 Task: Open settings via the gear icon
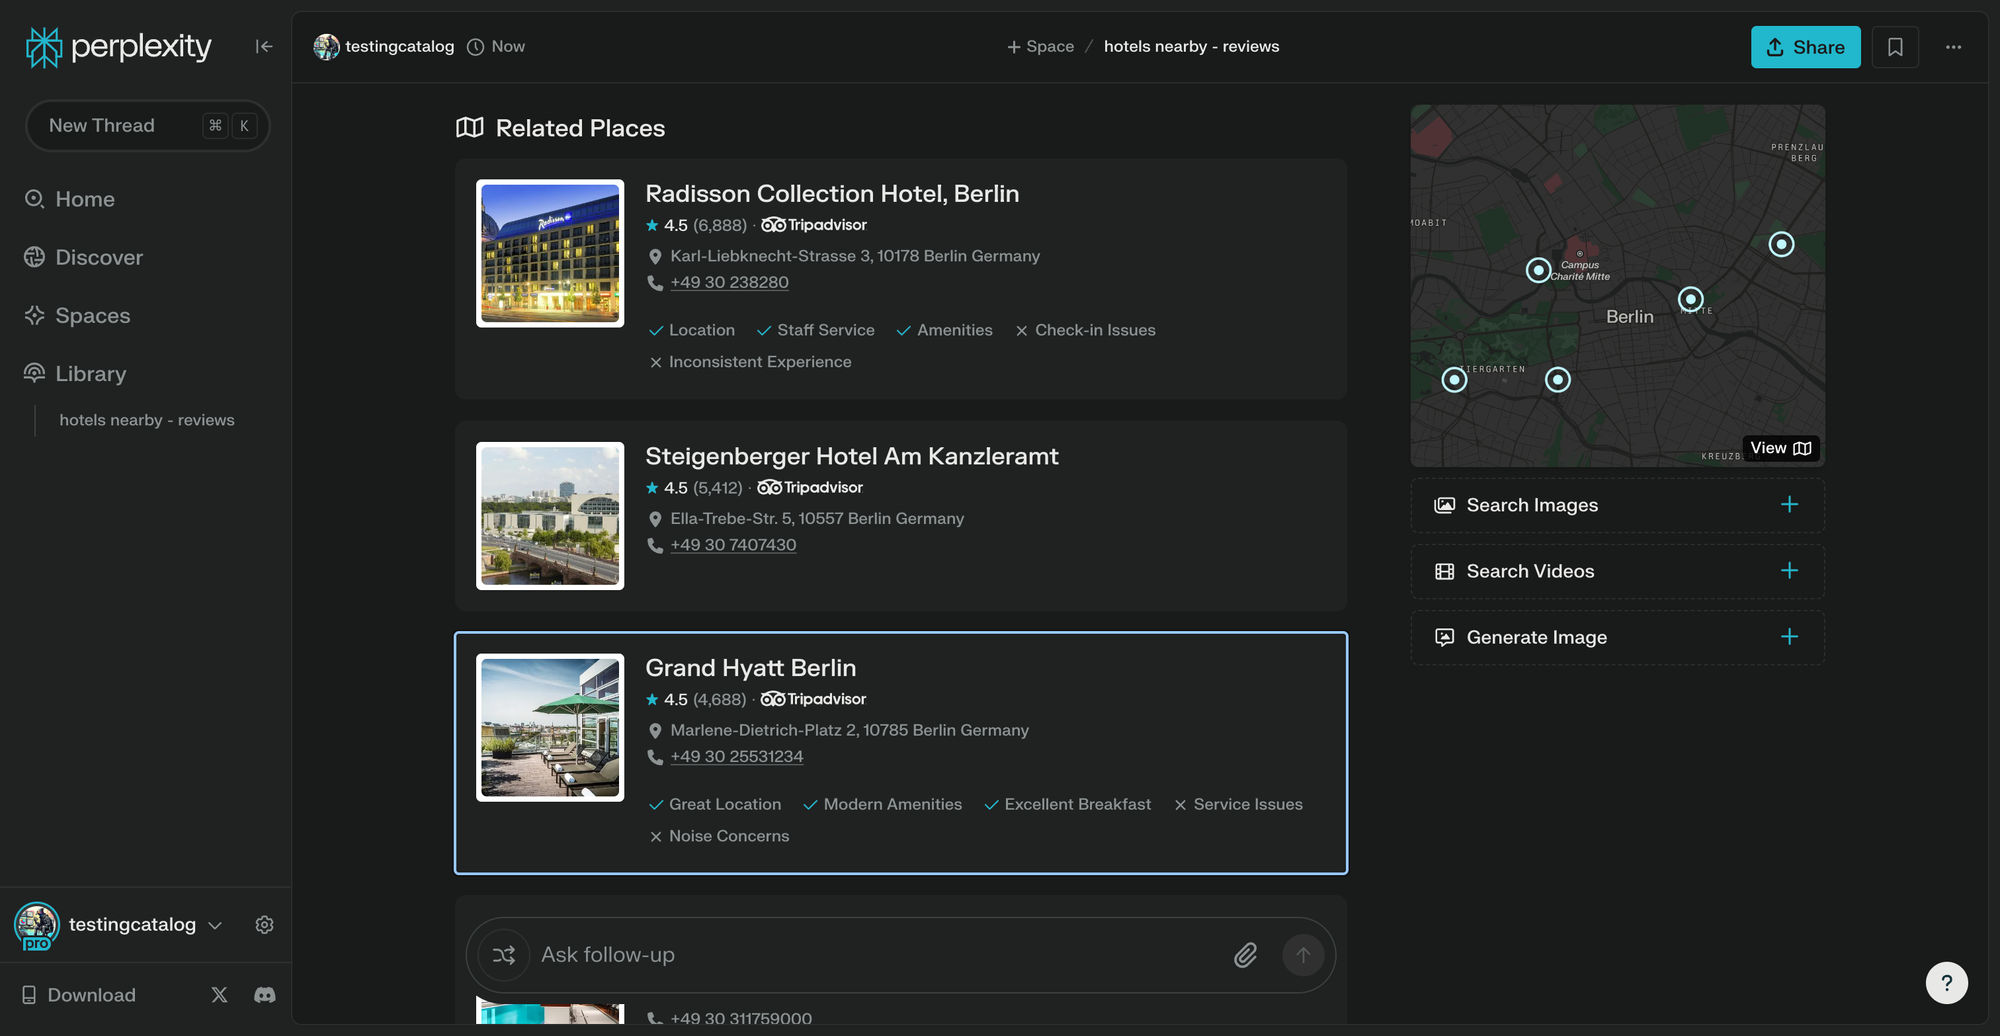point(264,925)
